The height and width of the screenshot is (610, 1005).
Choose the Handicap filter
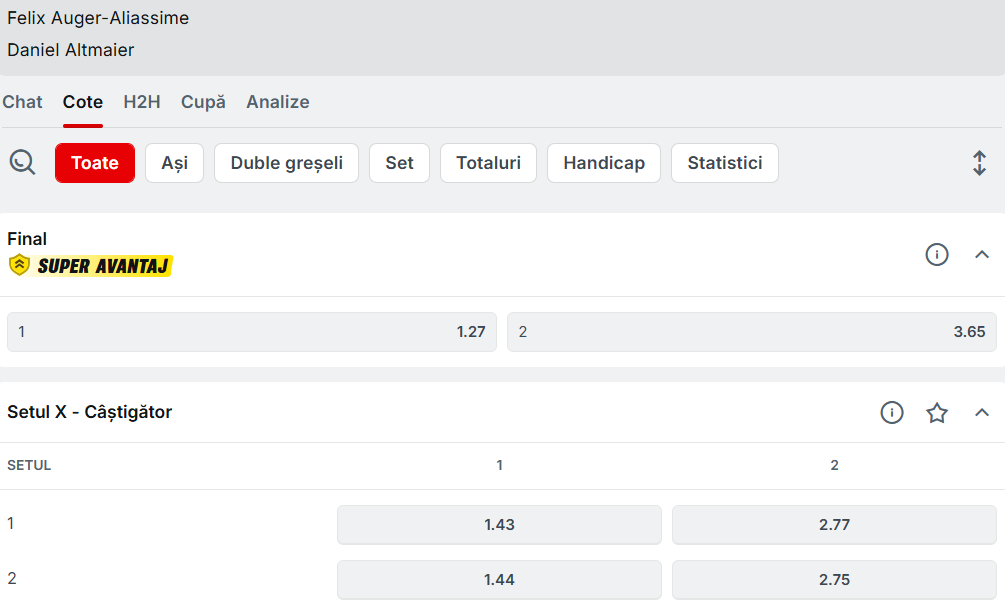pos(604,163)
